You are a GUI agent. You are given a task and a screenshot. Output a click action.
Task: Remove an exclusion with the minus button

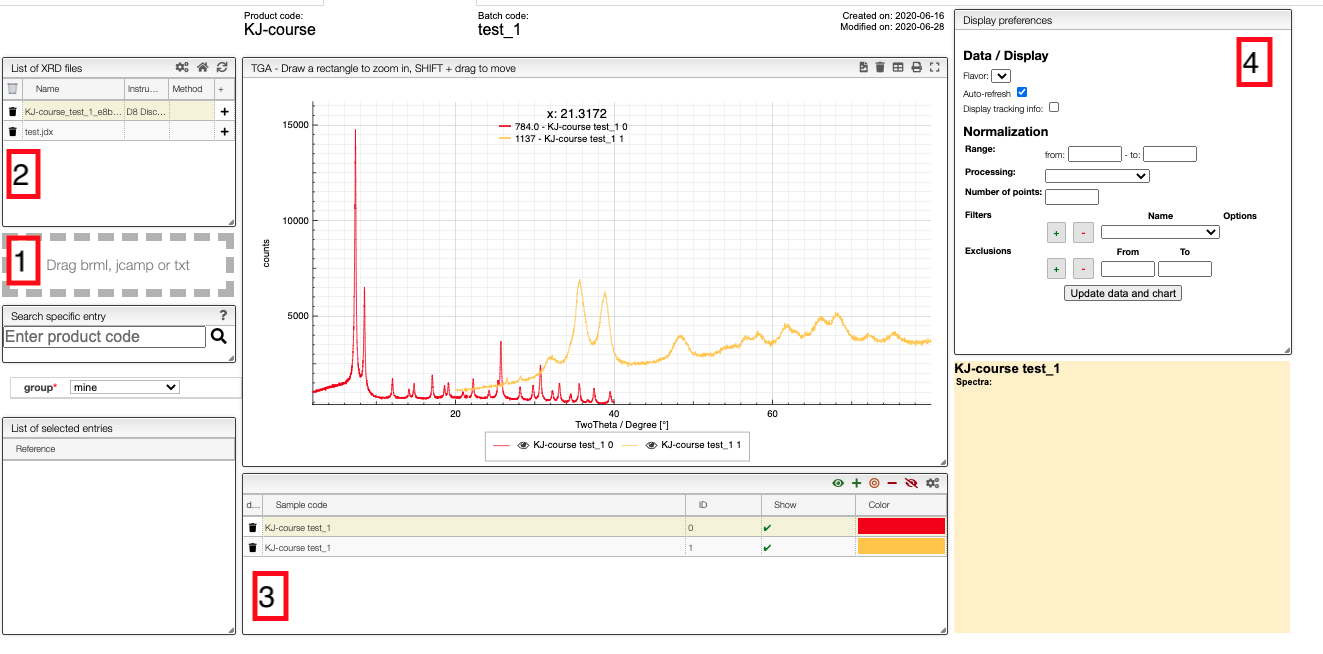(x=1083, y=269)
